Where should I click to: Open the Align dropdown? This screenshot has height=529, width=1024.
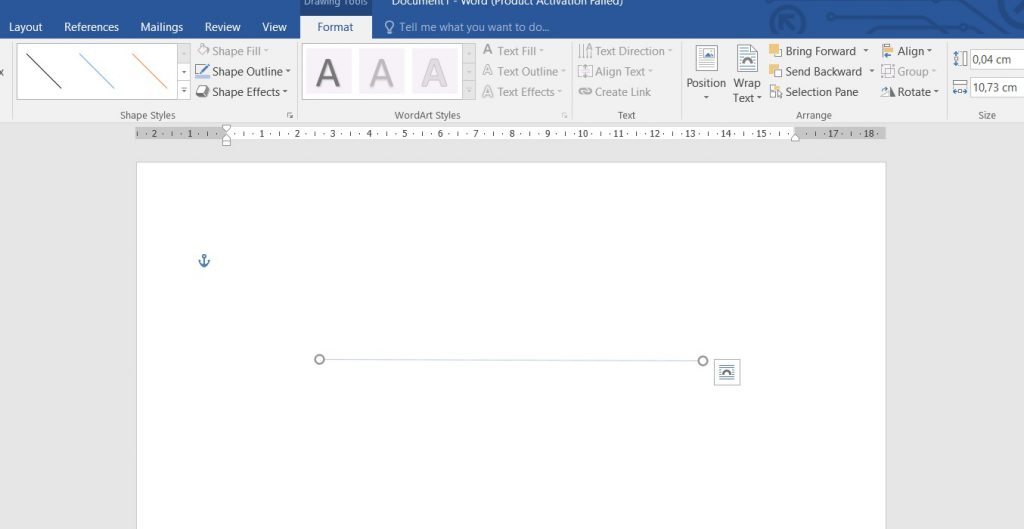coord(906,51)
